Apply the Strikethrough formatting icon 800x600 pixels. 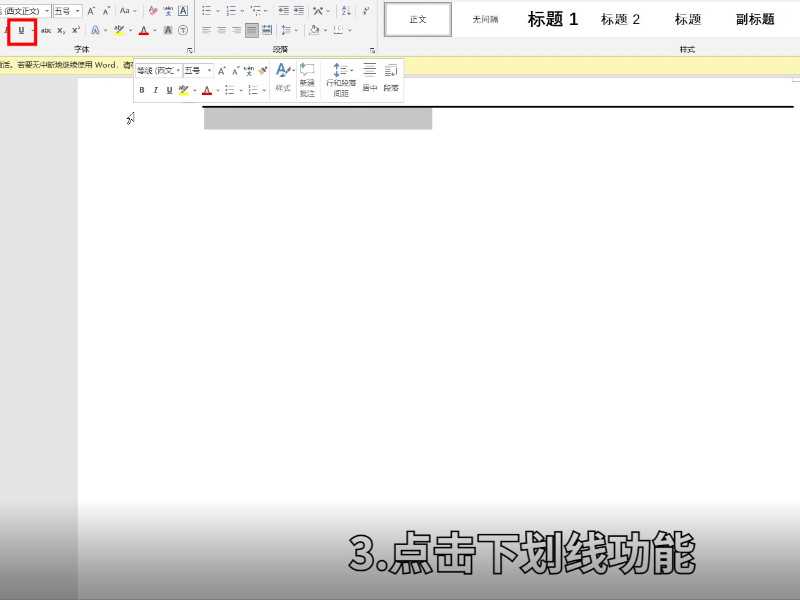click(47, 30)
